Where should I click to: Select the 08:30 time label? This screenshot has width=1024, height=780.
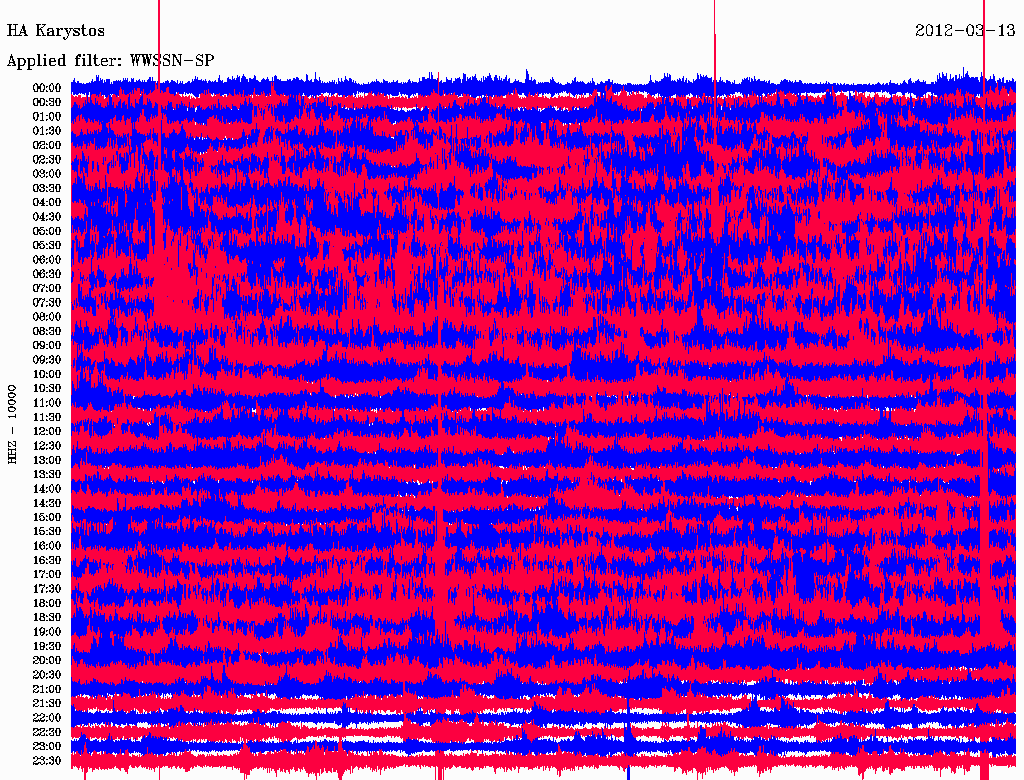47,331
